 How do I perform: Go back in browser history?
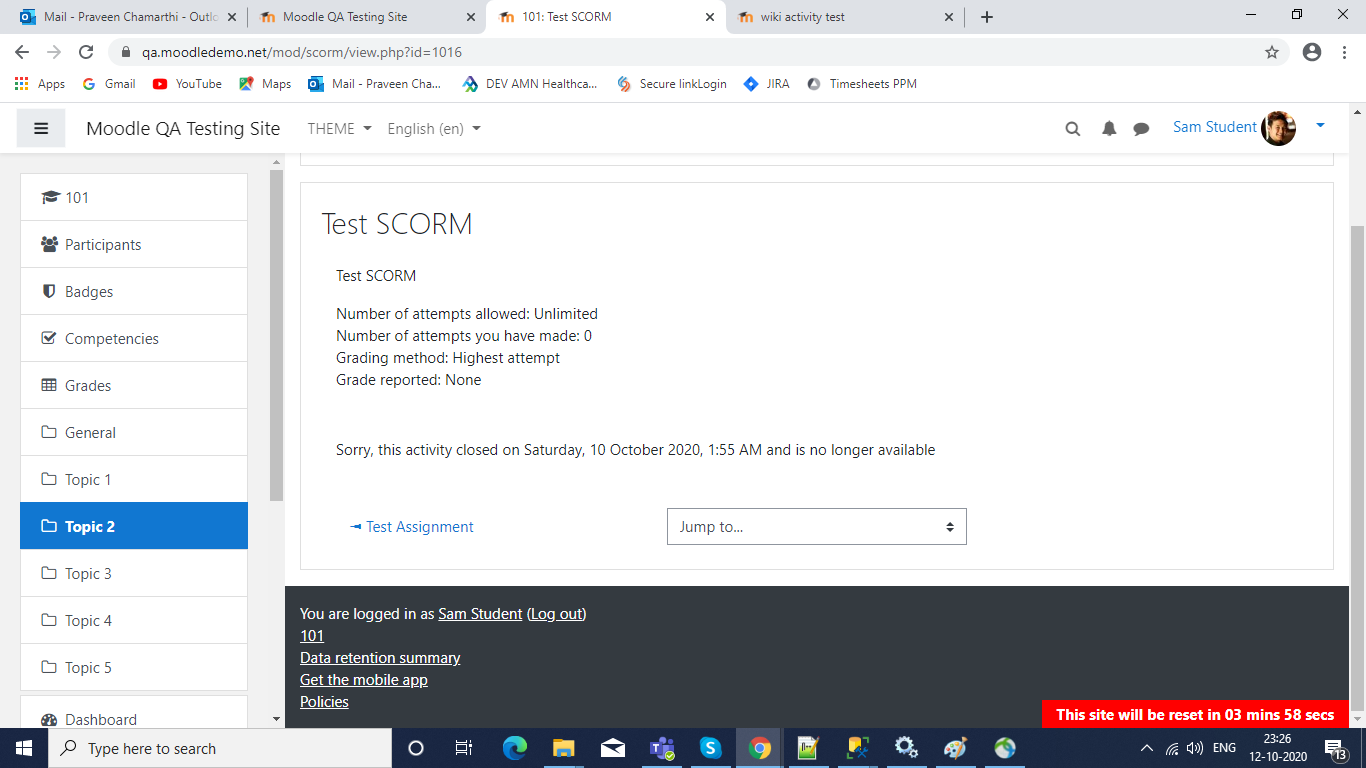[x=22, y=52]
